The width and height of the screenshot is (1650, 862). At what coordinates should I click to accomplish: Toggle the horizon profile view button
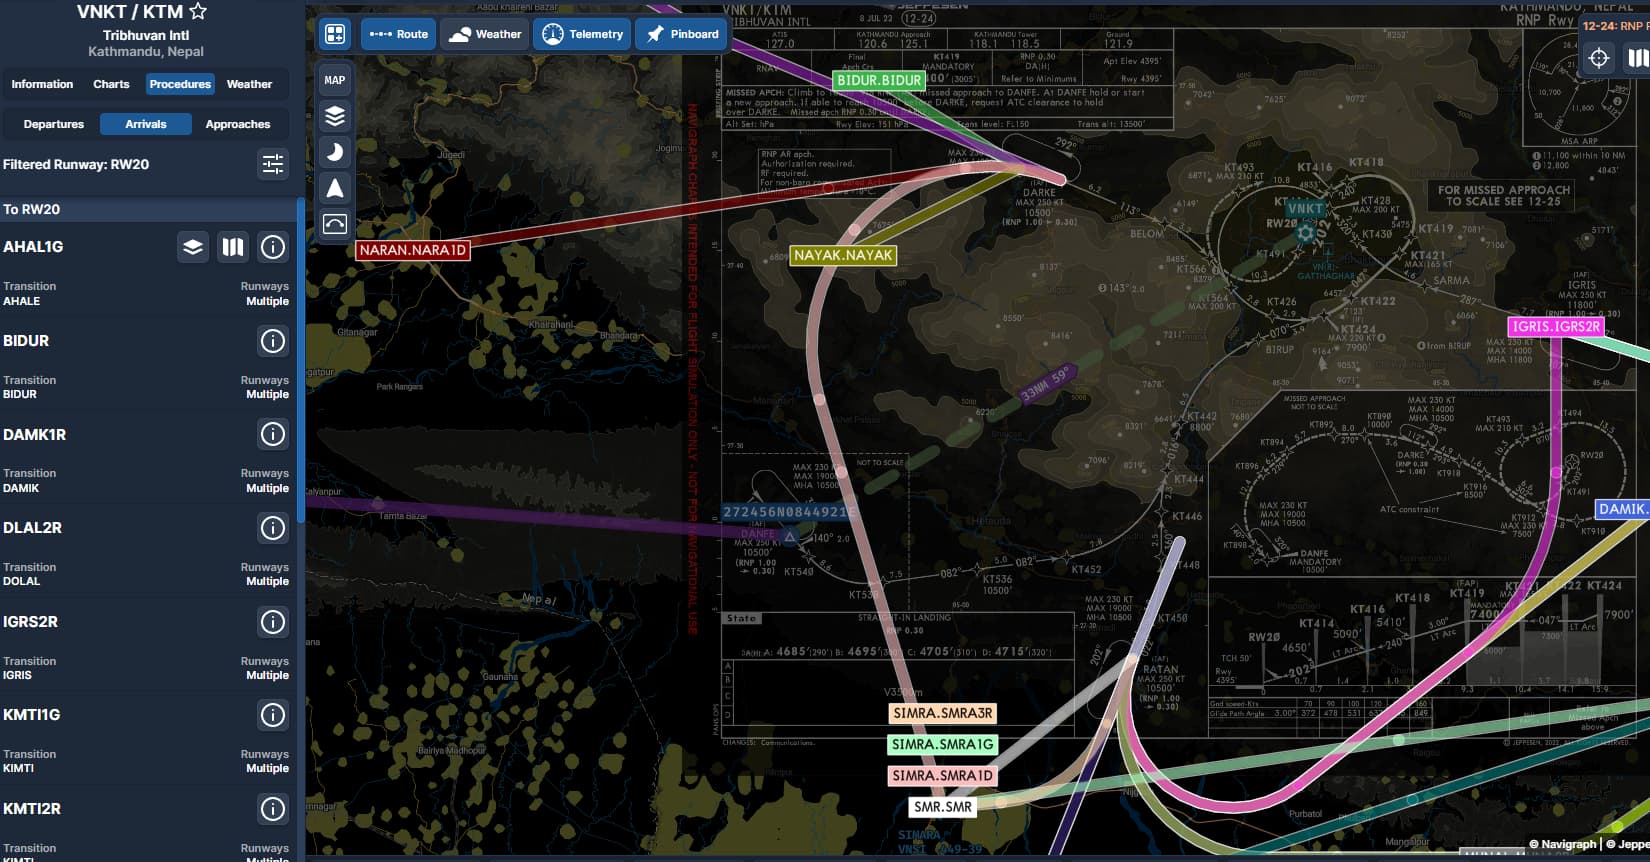point(335,224)
